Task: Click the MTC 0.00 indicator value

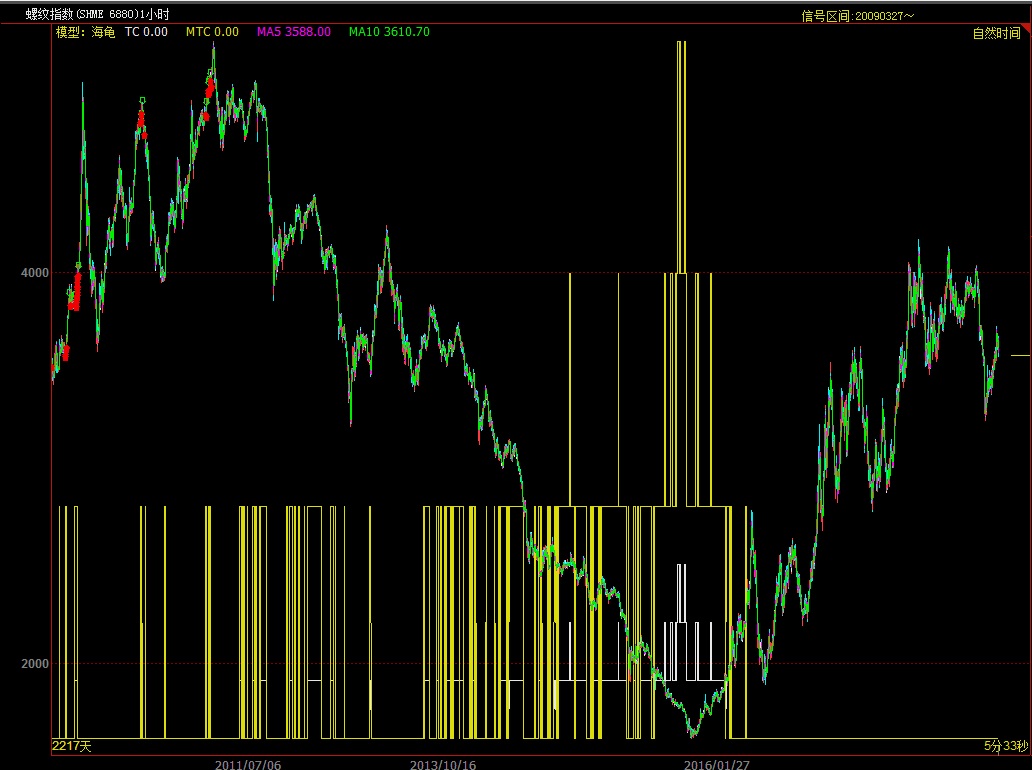Action: coord(212,32)
